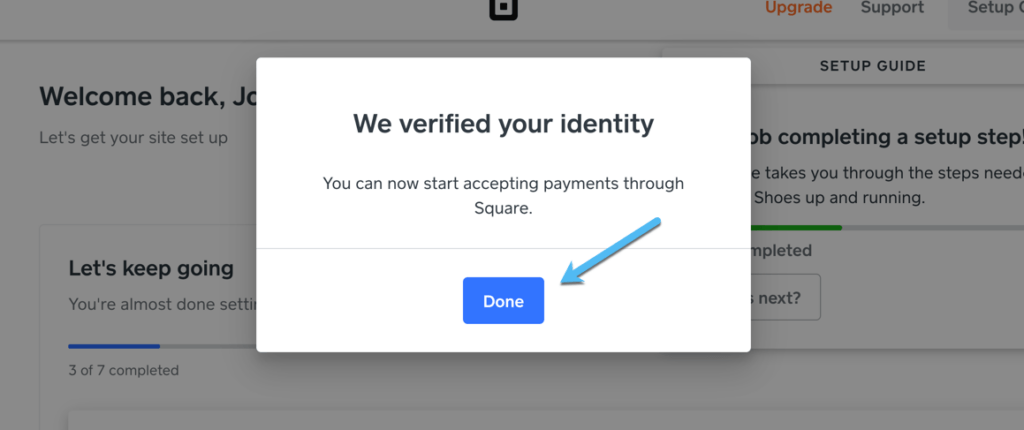Click the blue 3 of 7 progress bar
The height and width of the screenshot is (430, 1024).
tap(114, 346)
